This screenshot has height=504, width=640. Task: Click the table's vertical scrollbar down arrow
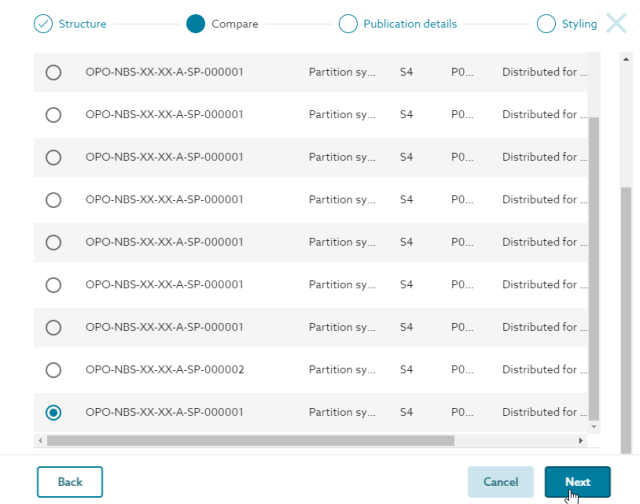594,426
